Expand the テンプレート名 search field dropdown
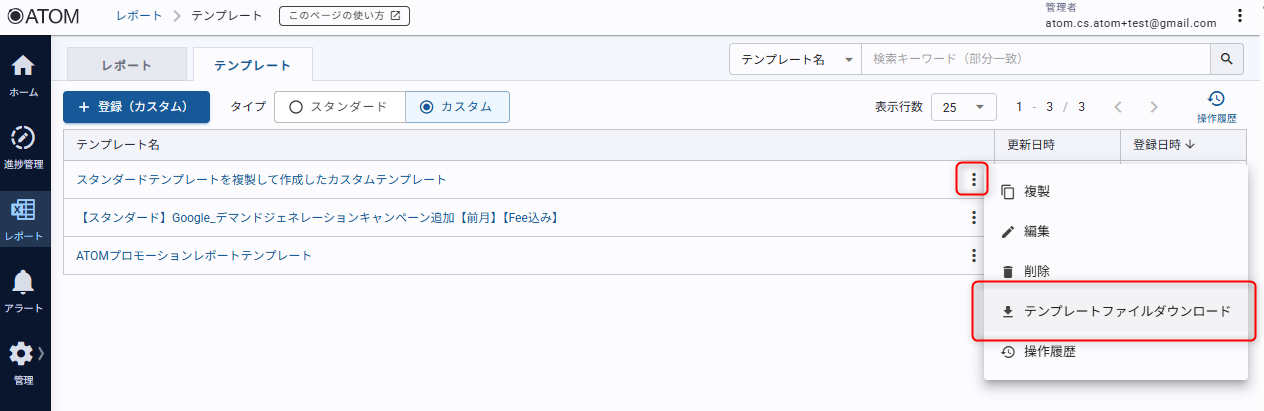1264x411 pixels. [x=795, y=60]
